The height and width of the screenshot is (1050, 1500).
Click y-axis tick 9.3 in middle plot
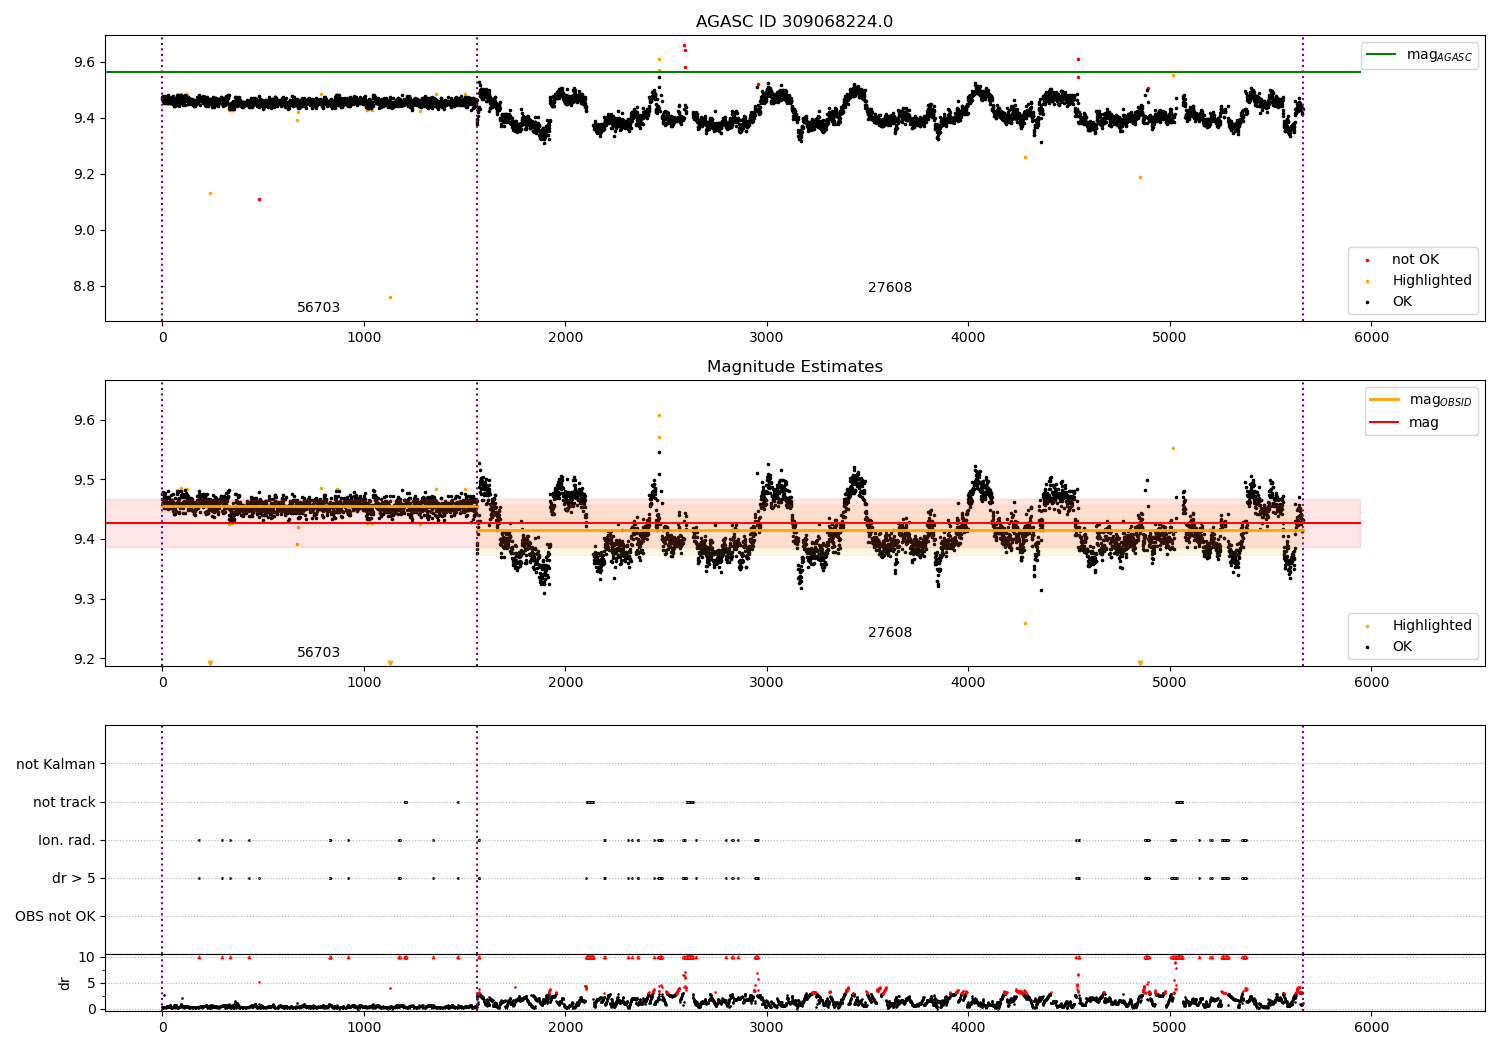[84, 600]
